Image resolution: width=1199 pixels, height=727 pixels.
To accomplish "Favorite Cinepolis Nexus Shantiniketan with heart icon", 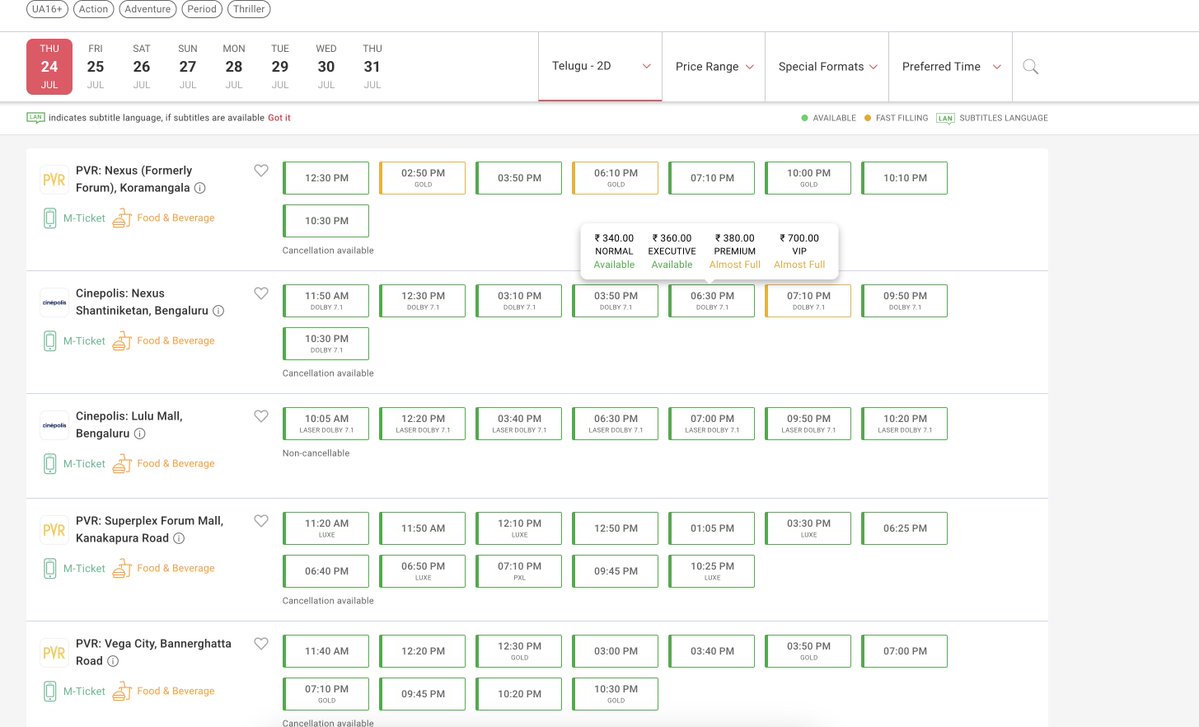I will coord(261,294).
